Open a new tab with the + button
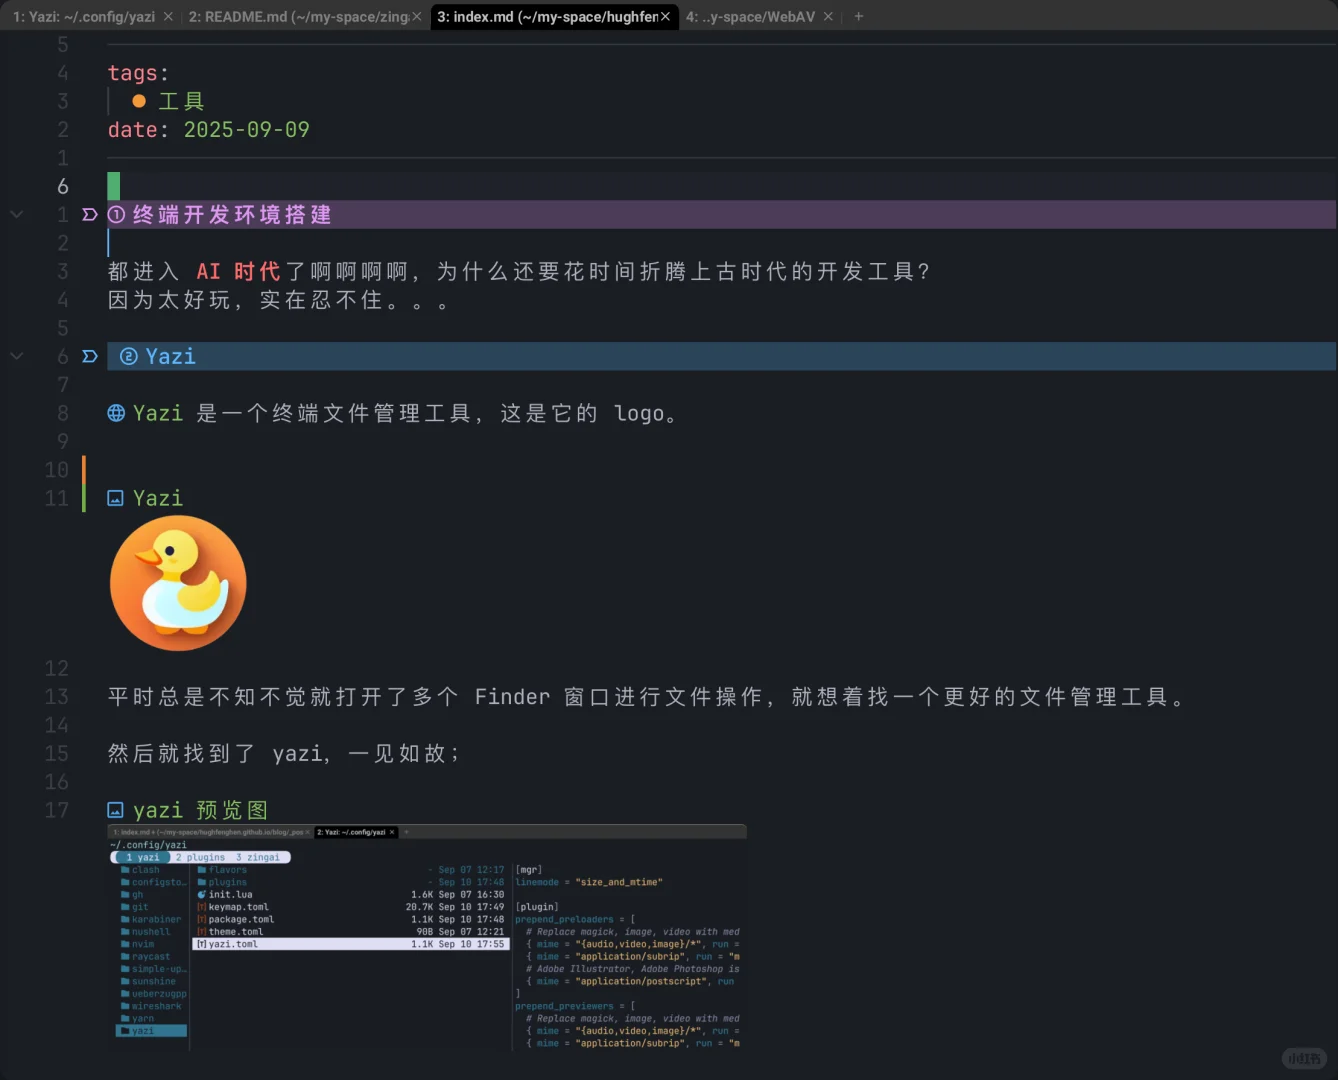Viewport: 1338px width, 1080px height. pyautogui.click(x=858, y=16)
